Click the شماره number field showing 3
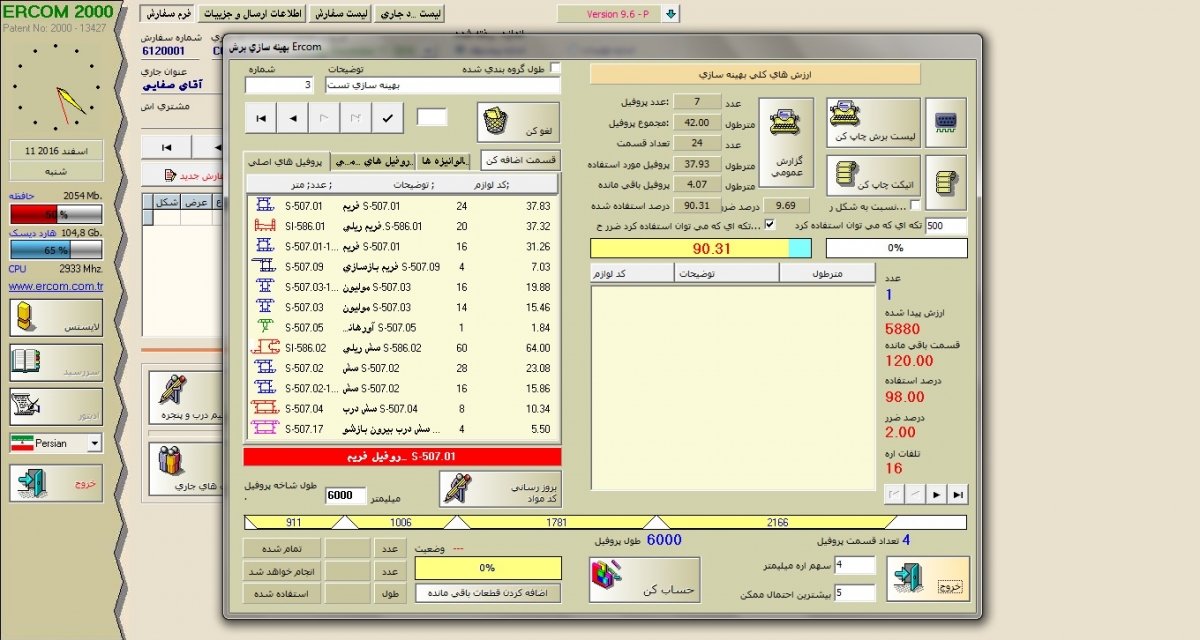1200x640 pixels. [x=278, y=86]
